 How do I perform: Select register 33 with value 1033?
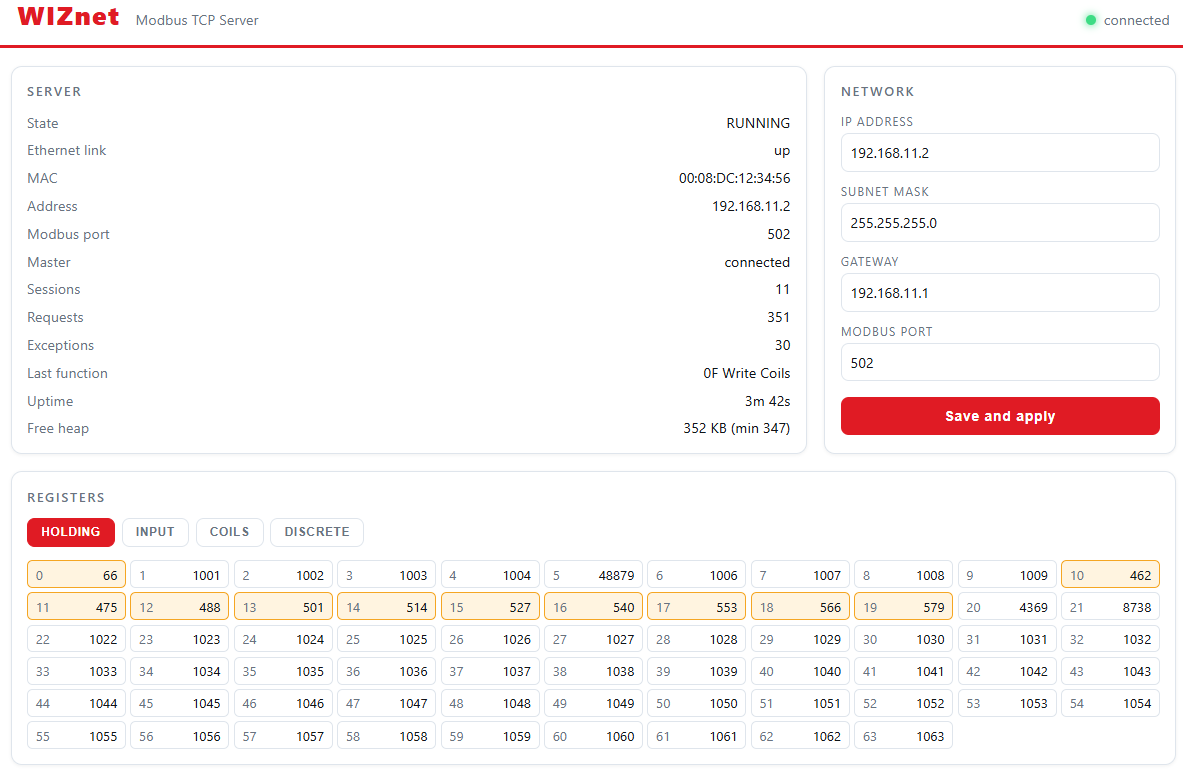tap(76, 672)
